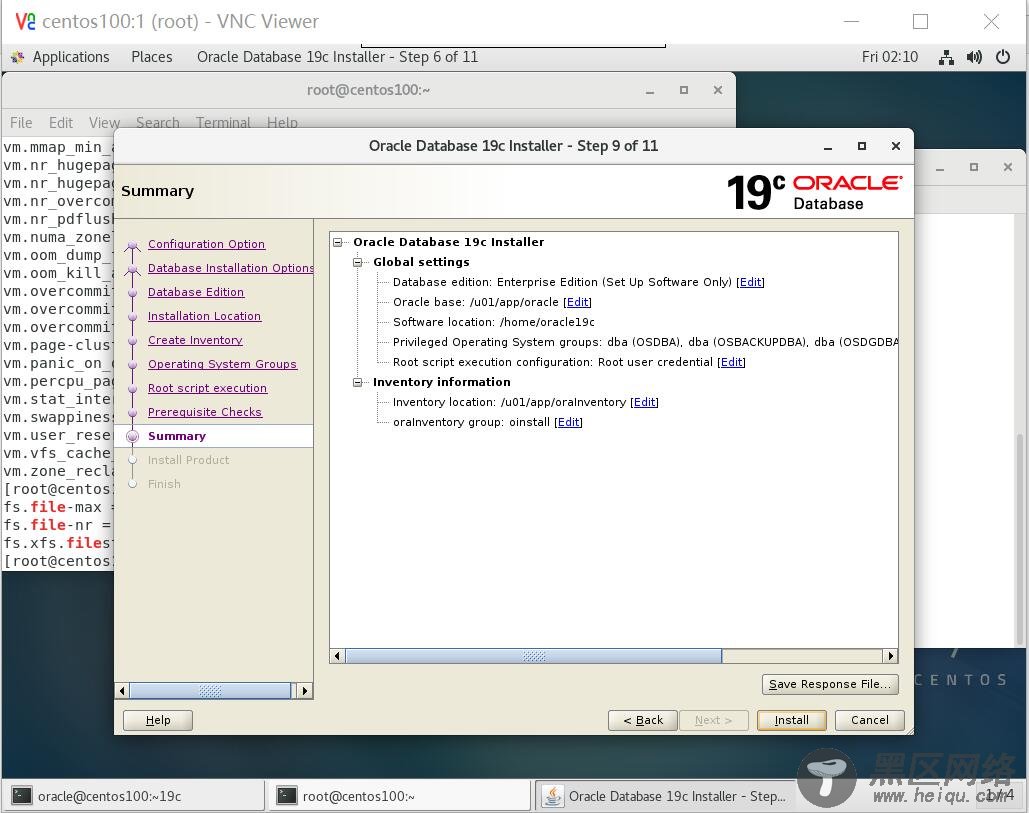Image resolution: width=1029 pixels, height=813 pixels.
Task: Click Edit link for Inventory location
Action: click(x=644, y=402)
